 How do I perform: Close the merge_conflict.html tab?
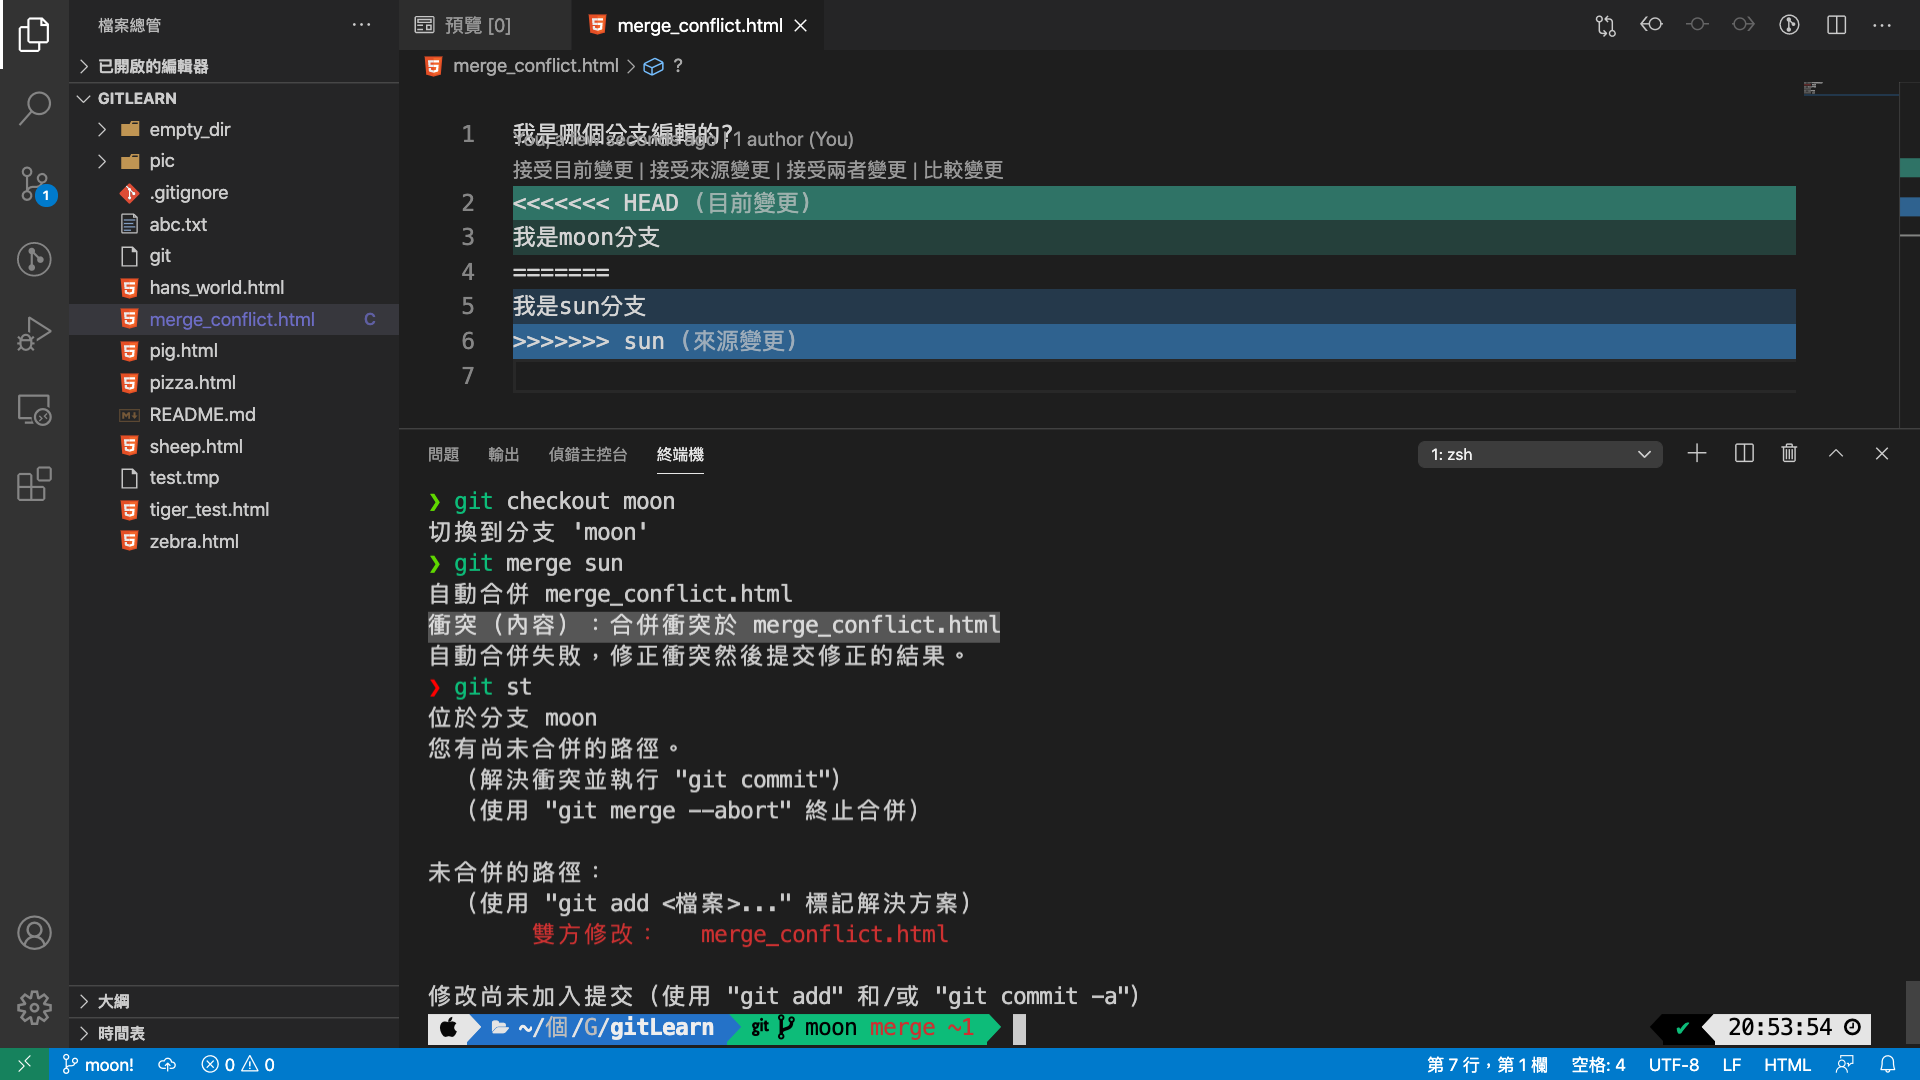[x=800, y=26]
